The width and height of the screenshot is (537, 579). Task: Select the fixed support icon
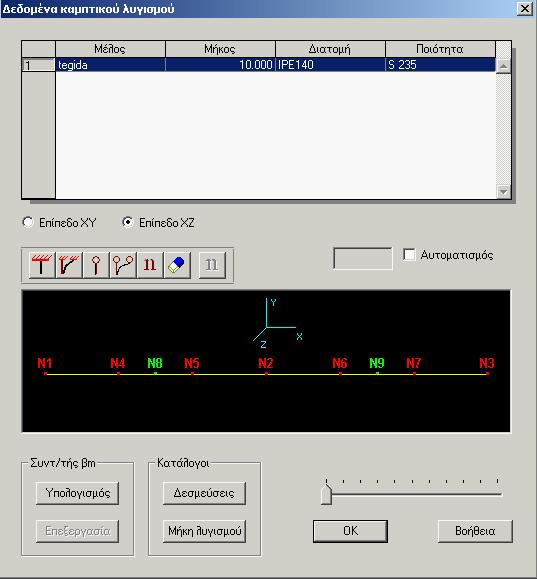(42, 265)
